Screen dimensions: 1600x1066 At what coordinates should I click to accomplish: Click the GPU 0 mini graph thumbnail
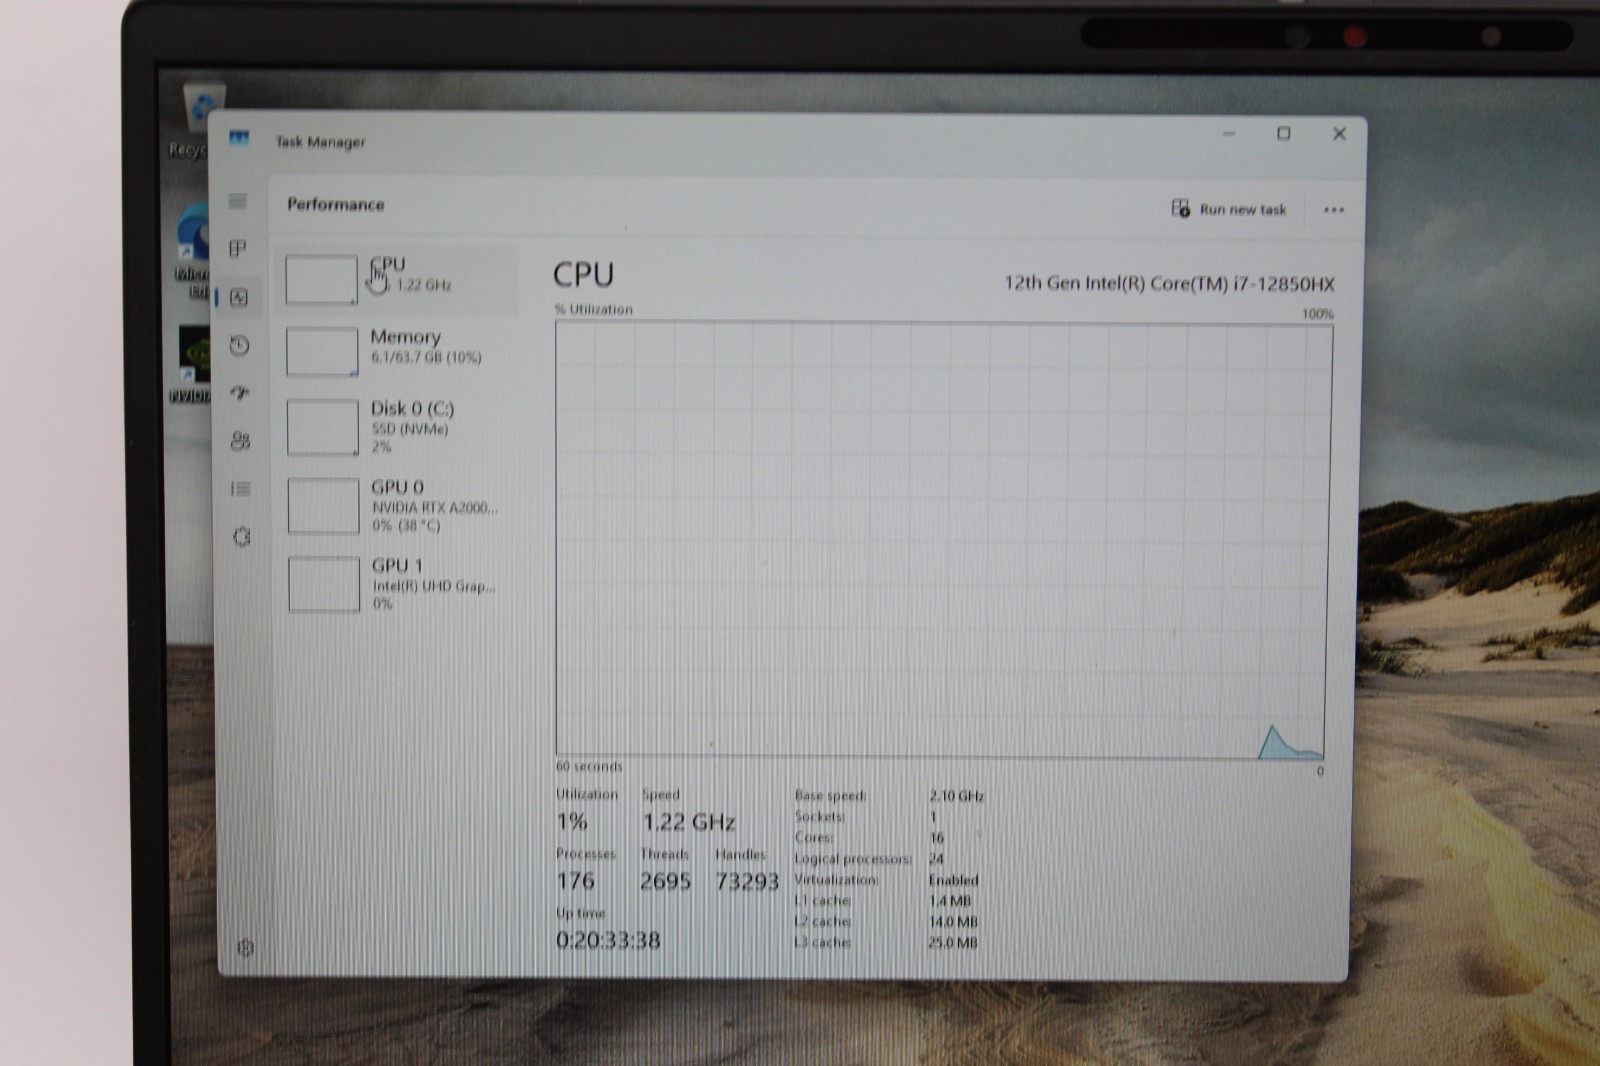[323, 505]
